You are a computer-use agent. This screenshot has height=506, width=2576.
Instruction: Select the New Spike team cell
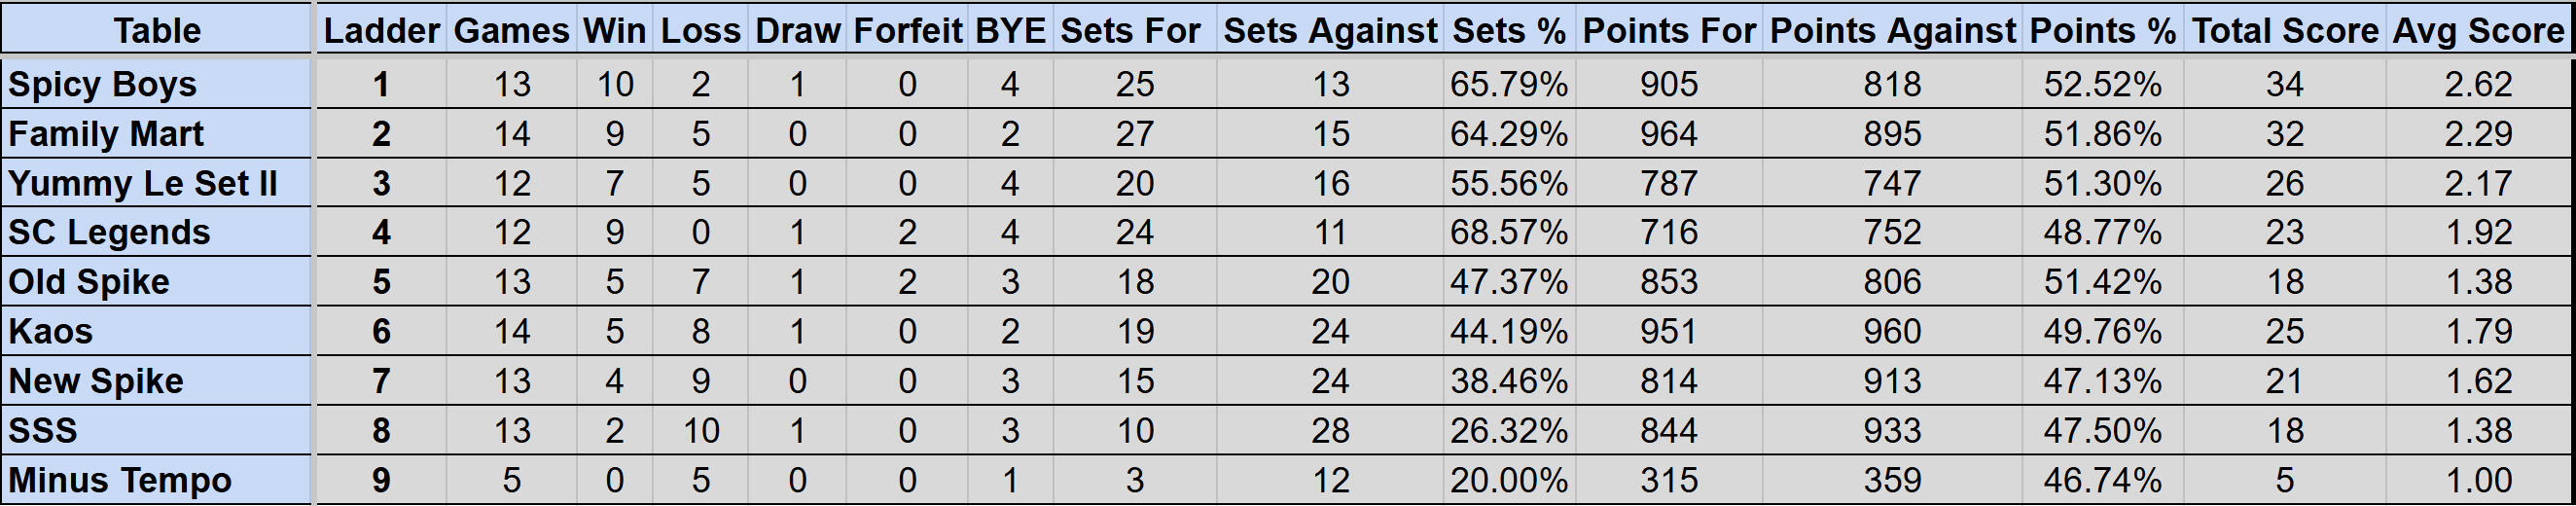[x=96, y=381]
